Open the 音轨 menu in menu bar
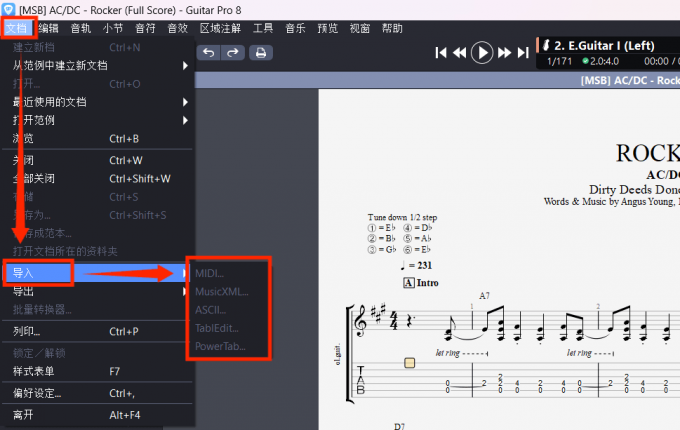Viewport: 680px width, 430px height. [81, 28]
